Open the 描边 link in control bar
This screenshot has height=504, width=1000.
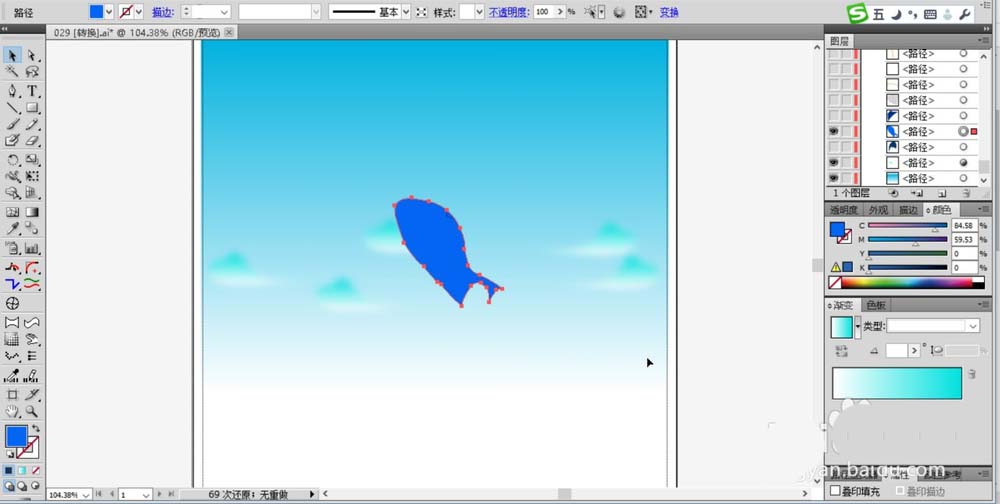pos(162,12)
